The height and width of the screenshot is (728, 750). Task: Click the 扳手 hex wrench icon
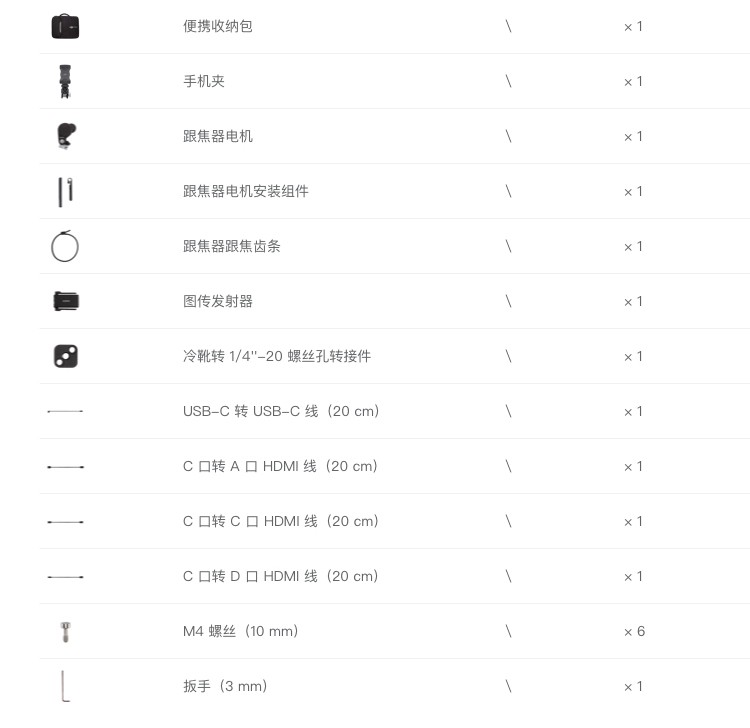pos(66,686)
